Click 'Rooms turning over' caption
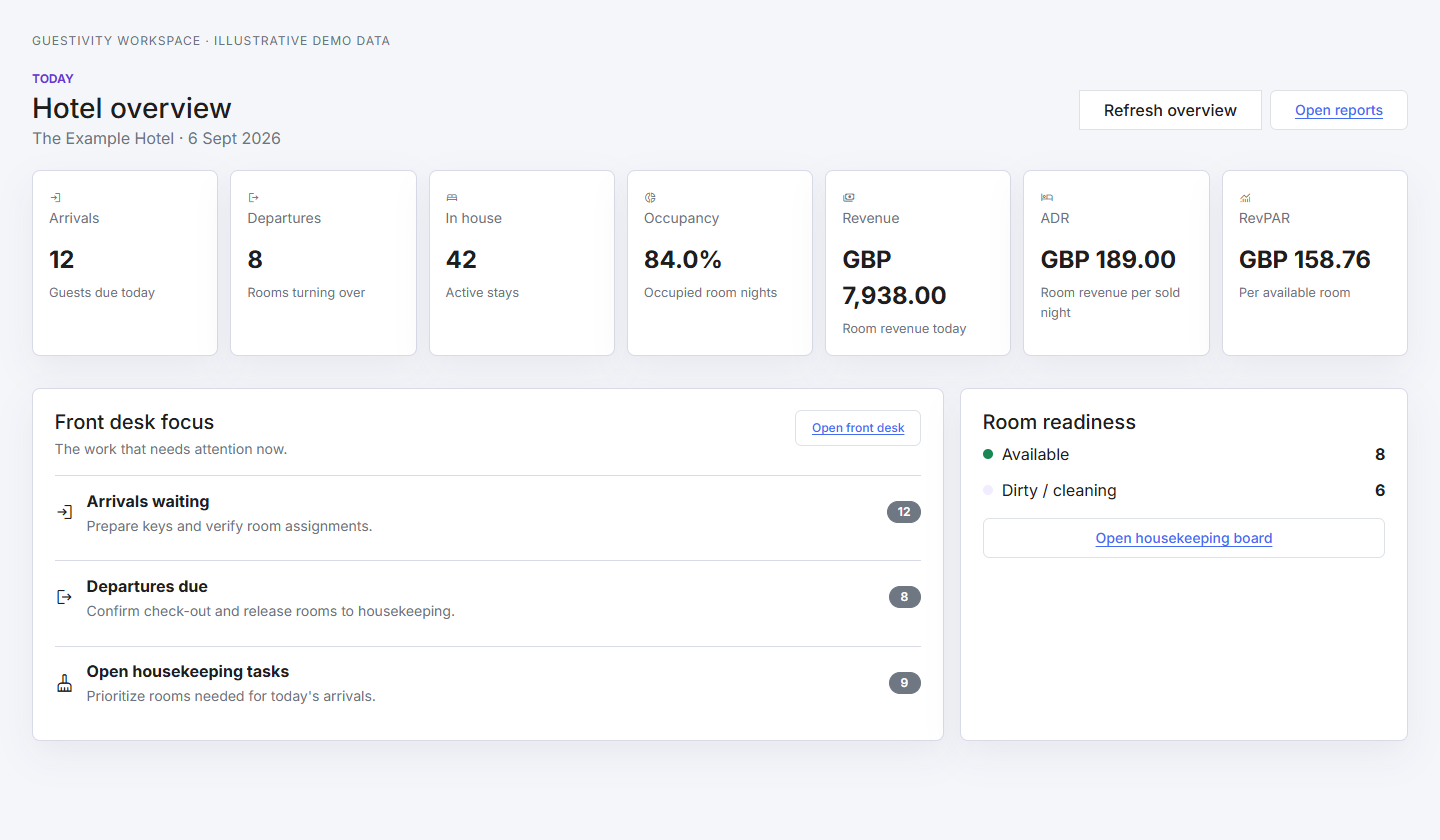This screenshot has height=840, width=1440. click(x=306, y=293)
